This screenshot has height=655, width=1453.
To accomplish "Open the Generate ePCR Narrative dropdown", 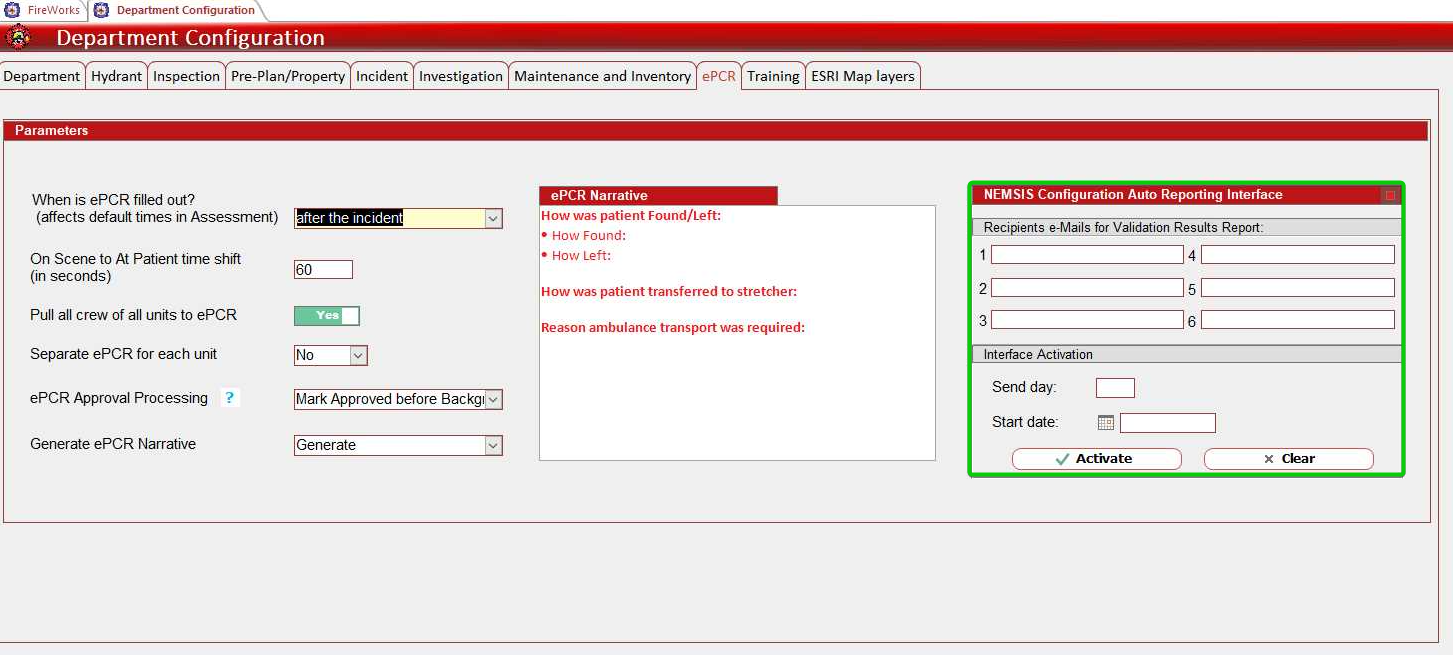I will click(x=492, y=445).
